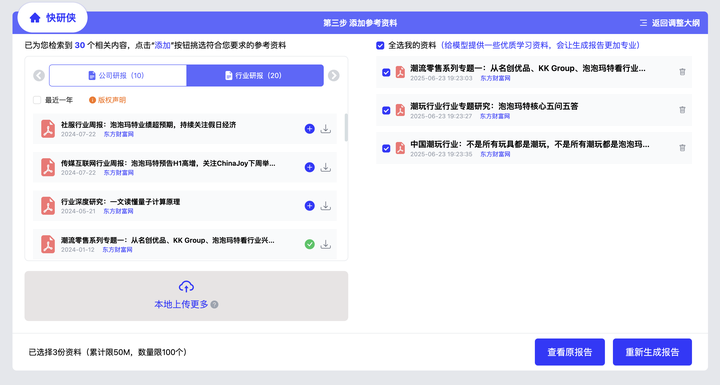
Task: Click the previous-tab left arrow
Action: click(x=39, y=75)
